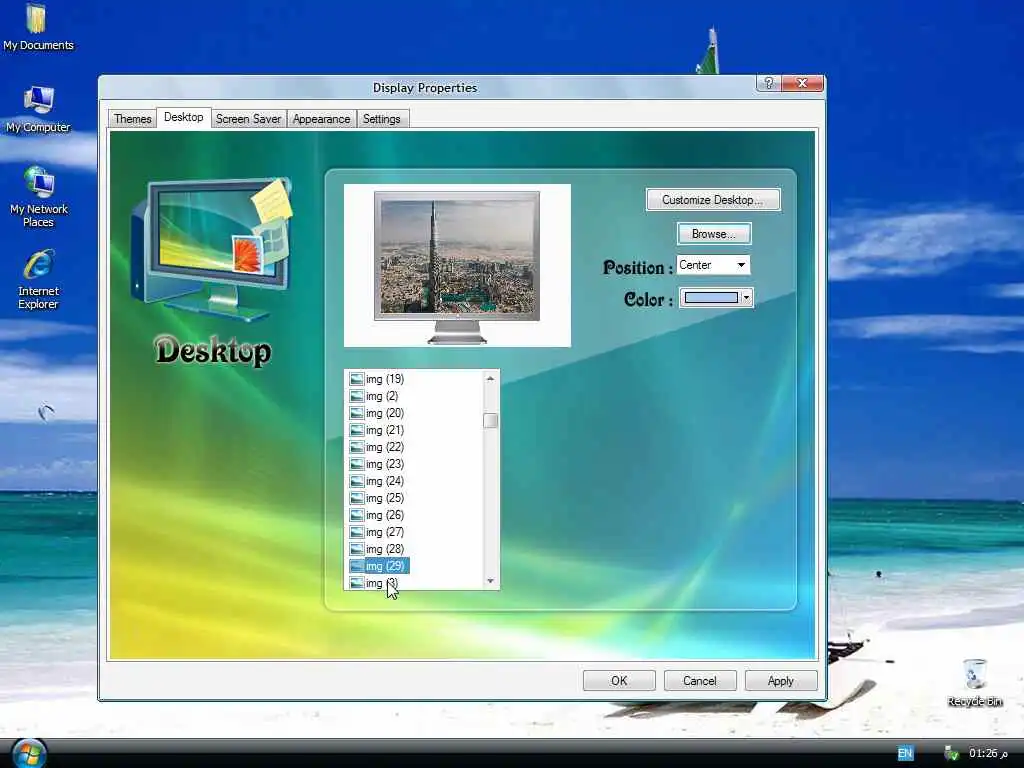The image size is (1024, 768).
Task: Select wallpaper "img (22)"
Action: tap(385, 447)
